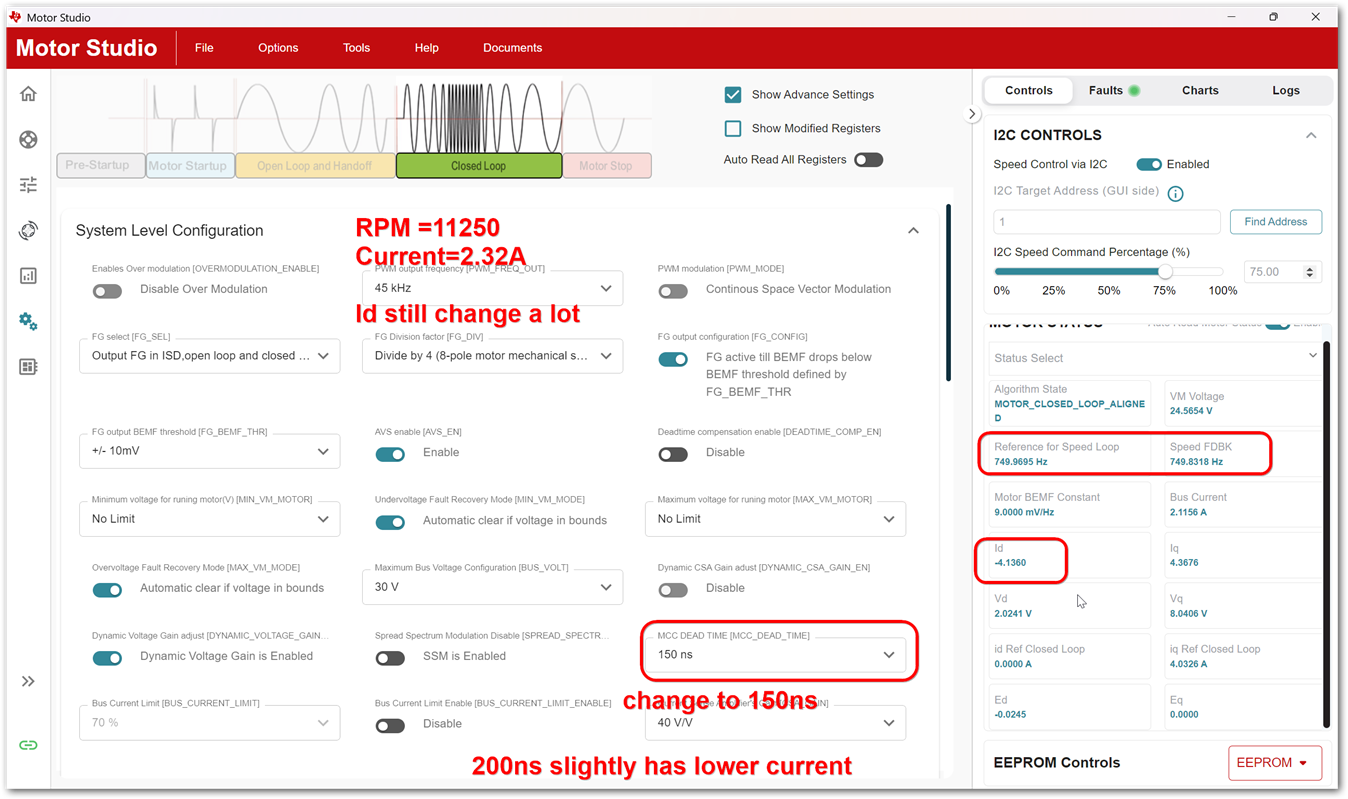The width and height of the screenshot is (1348, 799).
Task: Switch to the Controls tab
Action: pos(1028,90)
